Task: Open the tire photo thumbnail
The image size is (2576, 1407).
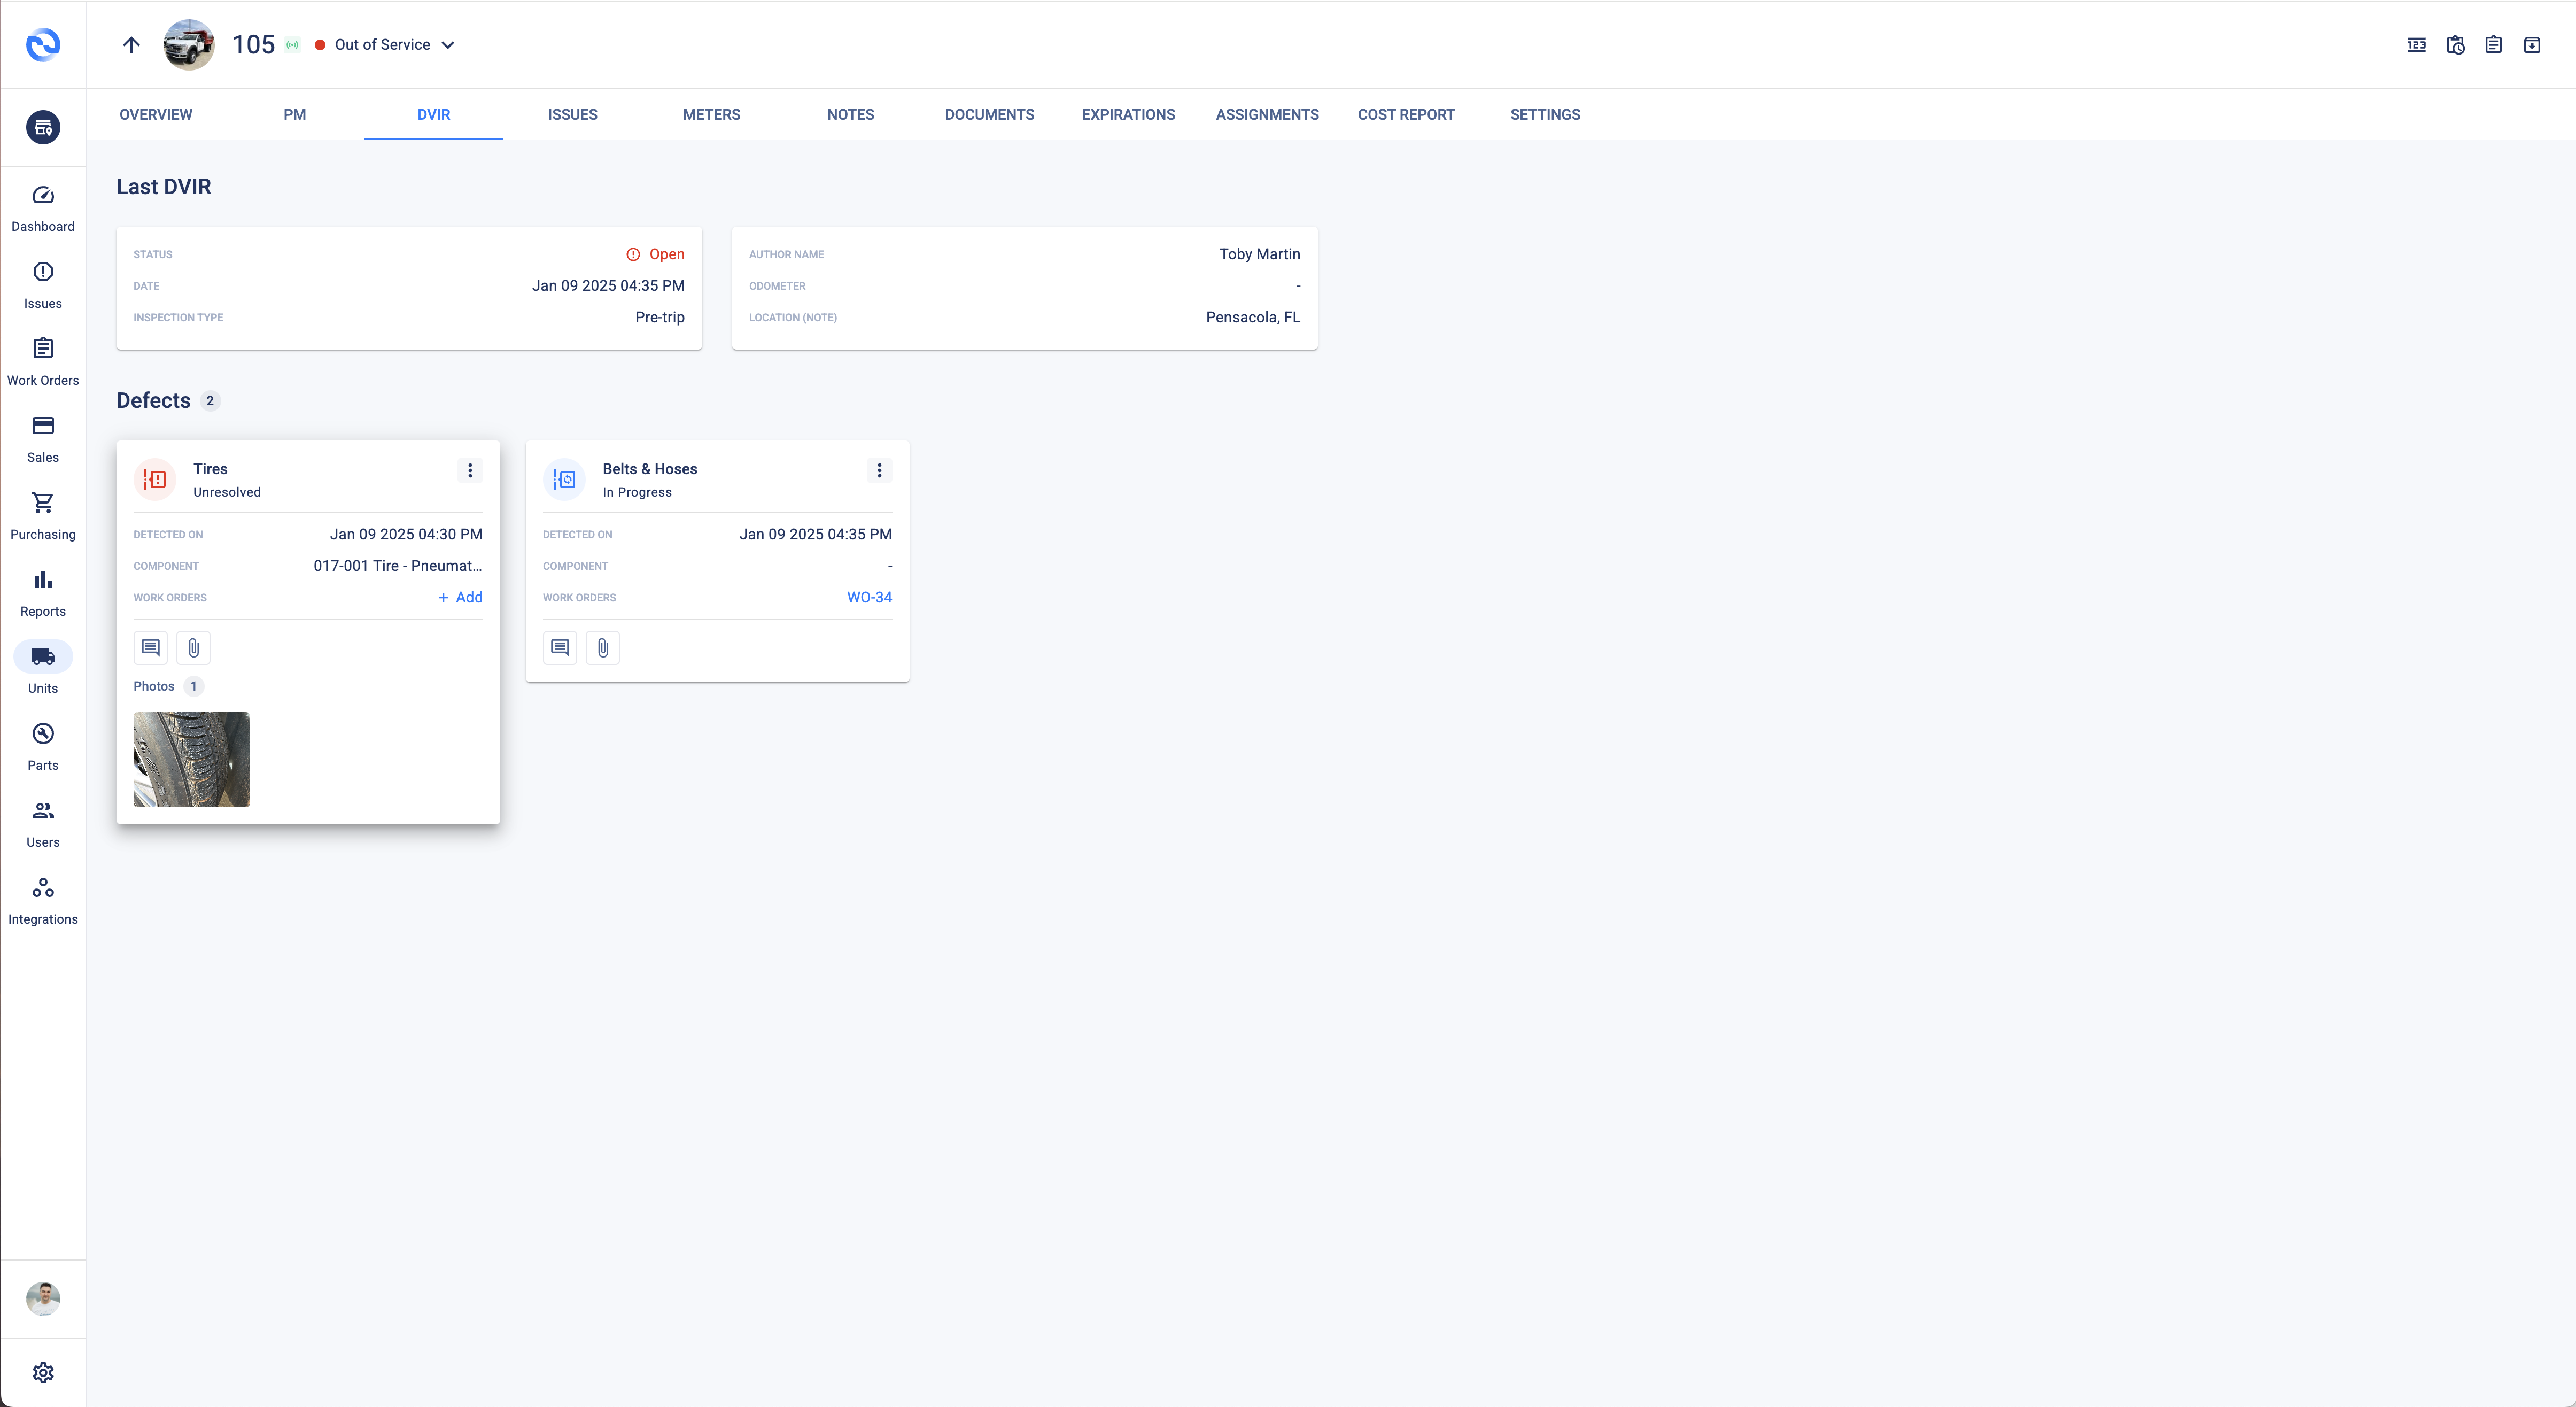Action: 191,759
